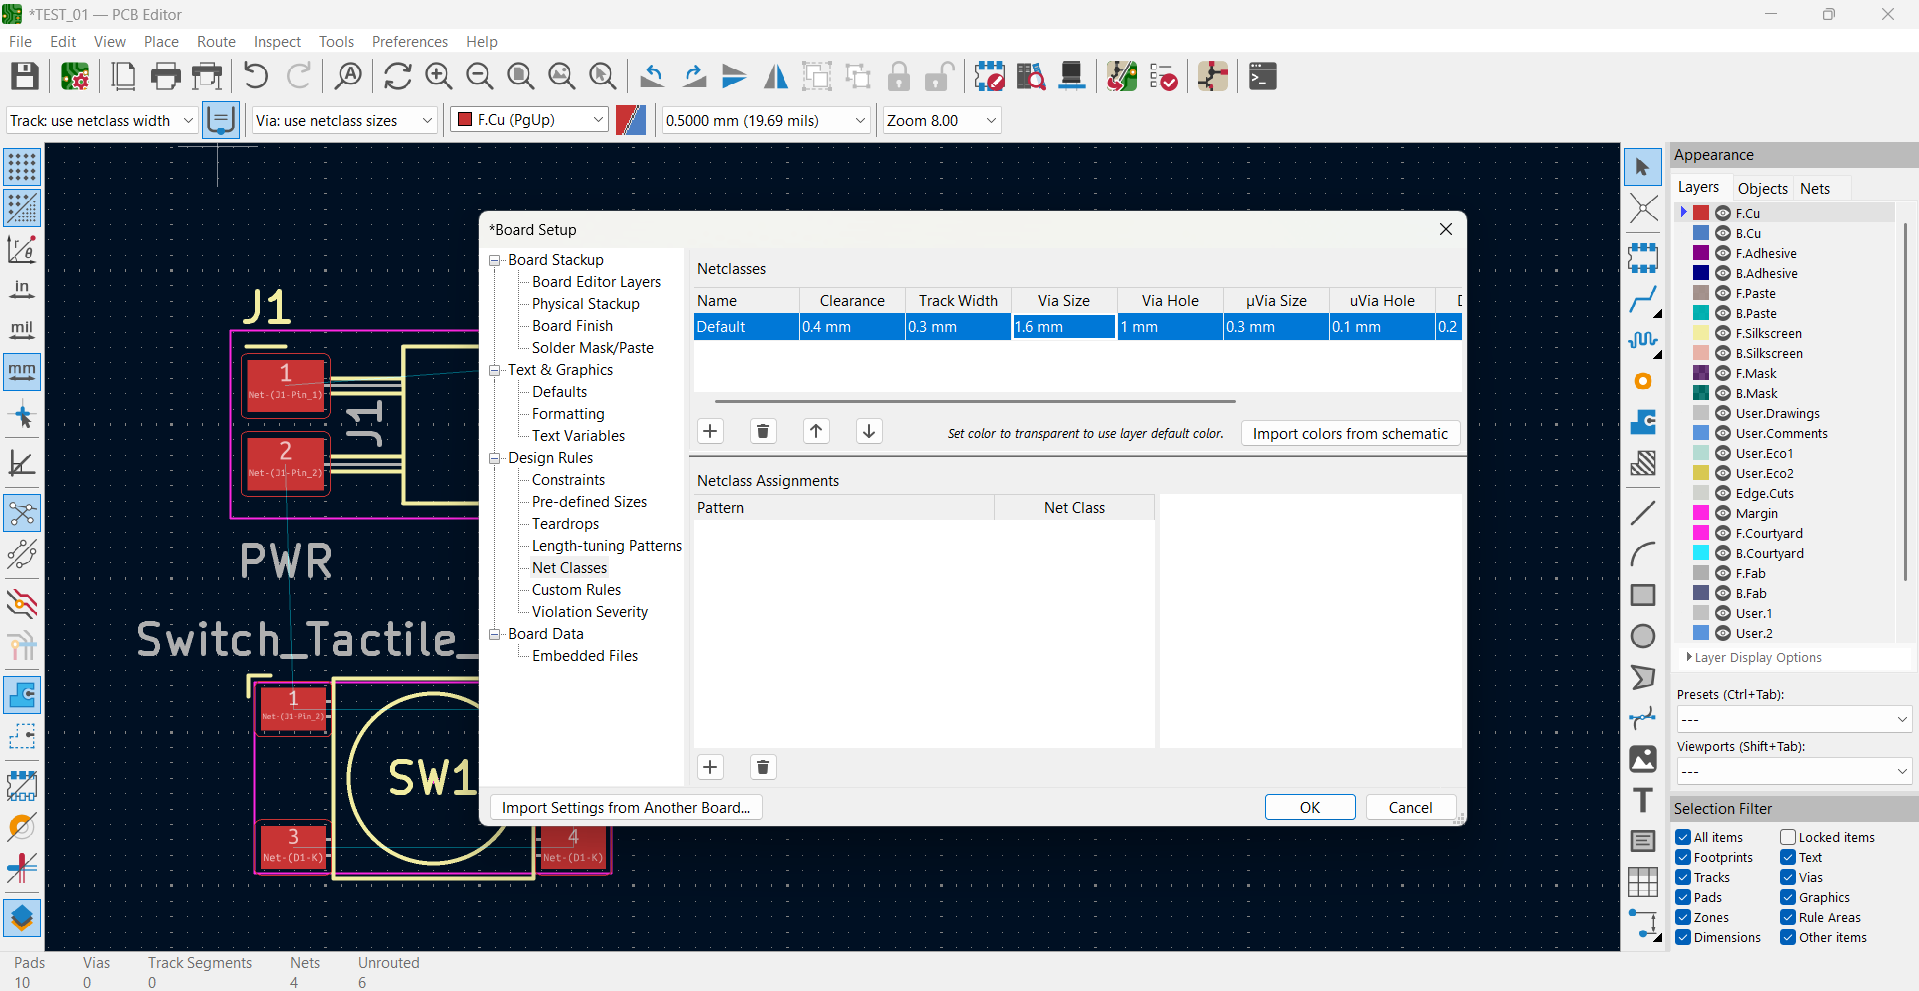
Task: Uncheck the Footprints selection filter
Action: (1683, 857)
